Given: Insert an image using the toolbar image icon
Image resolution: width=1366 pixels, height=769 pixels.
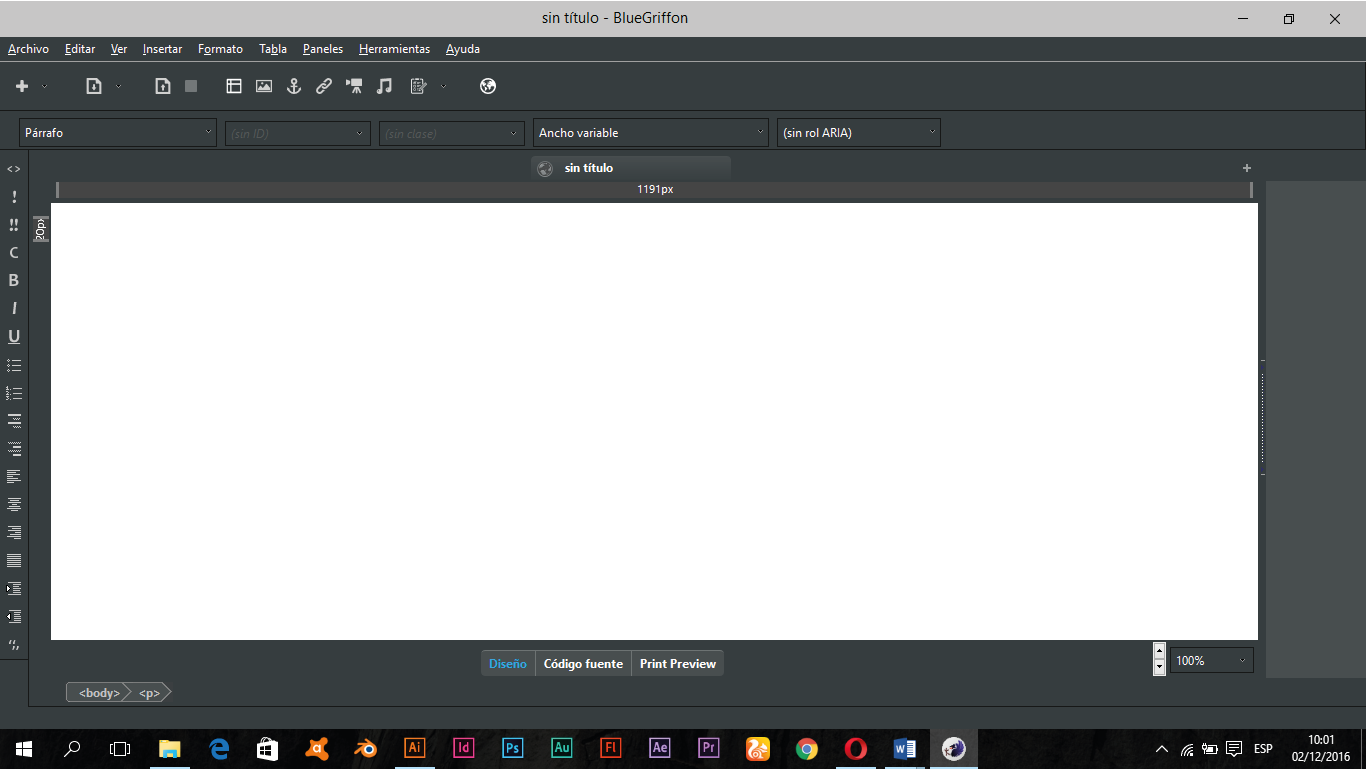Looking at the screenshot, I should pyautogui.click(x=264, y=87).
